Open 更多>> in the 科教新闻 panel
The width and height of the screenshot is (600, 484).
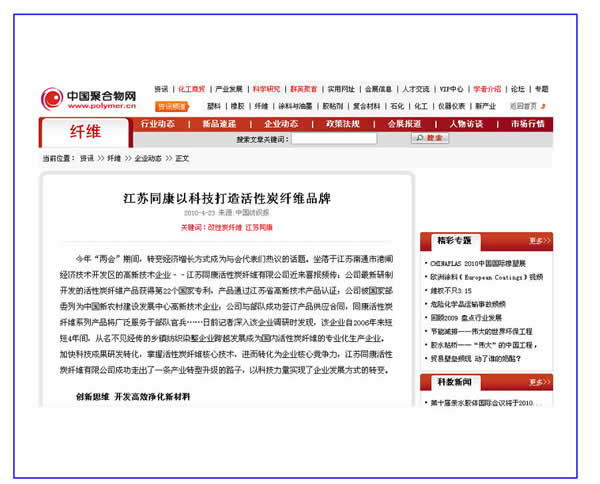coord(539,382)
